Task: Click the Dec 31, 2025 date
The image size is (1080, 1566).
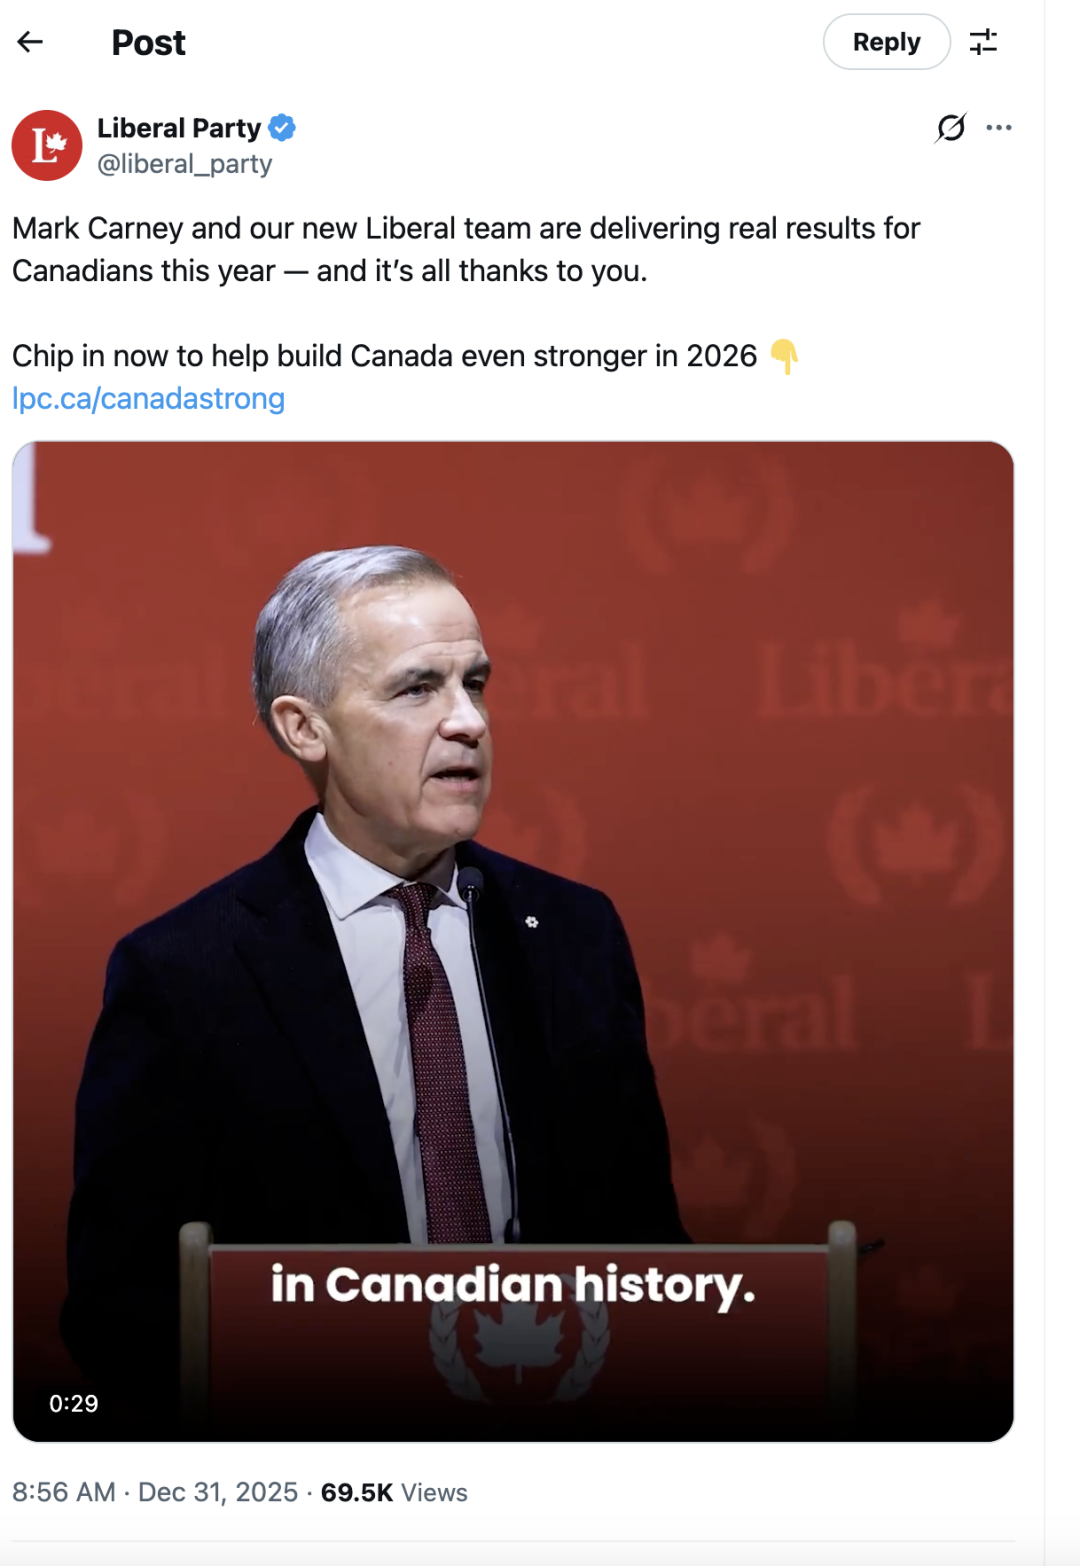Action: point(218,1492)
